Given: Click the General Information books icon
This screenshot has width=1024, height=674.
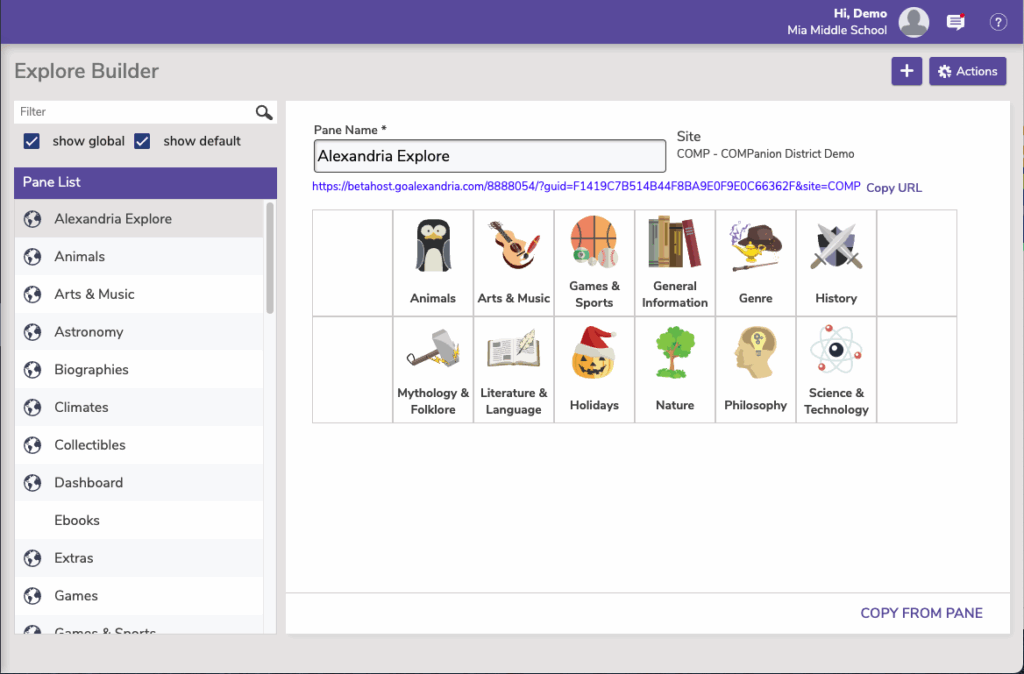Looking at the screenshot, I should (x=675, y=242).
